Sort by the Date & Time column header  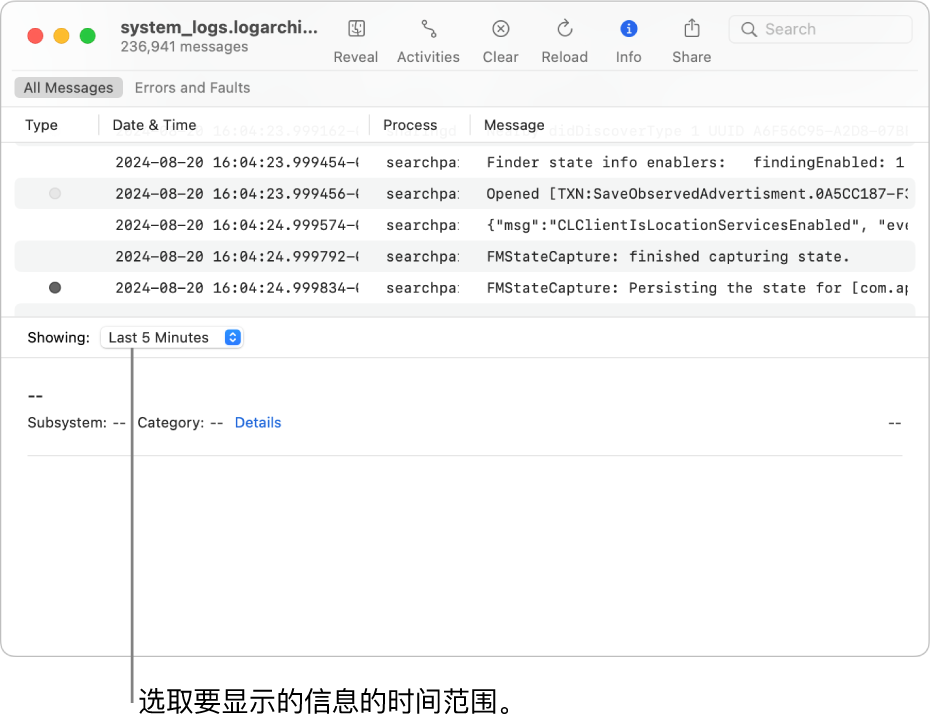154,125
